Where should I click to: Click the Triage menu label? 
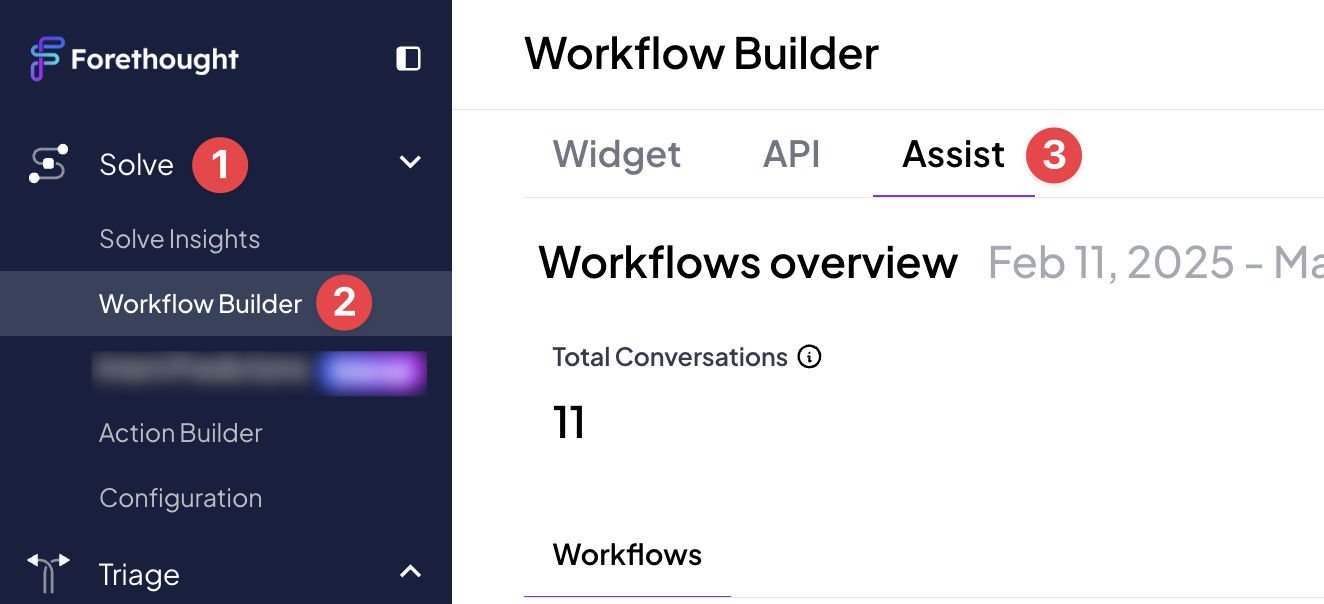click(140, 575)
